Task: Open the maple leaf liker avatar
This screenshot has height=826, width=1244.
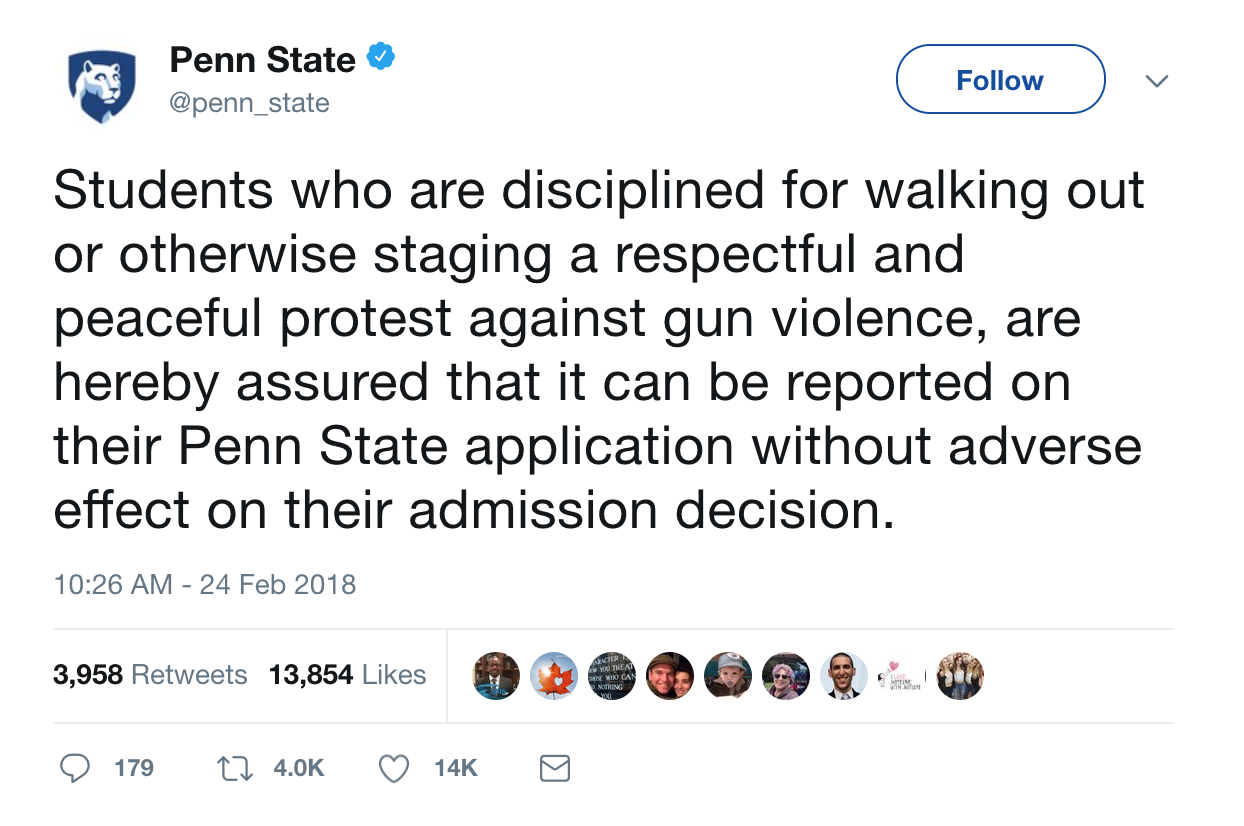Action: (553, 676)
